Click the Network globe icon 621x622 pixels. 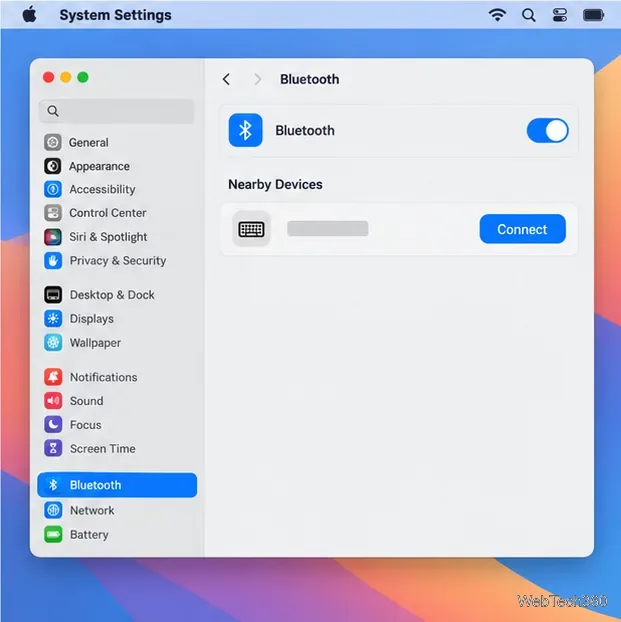(53, 510)
